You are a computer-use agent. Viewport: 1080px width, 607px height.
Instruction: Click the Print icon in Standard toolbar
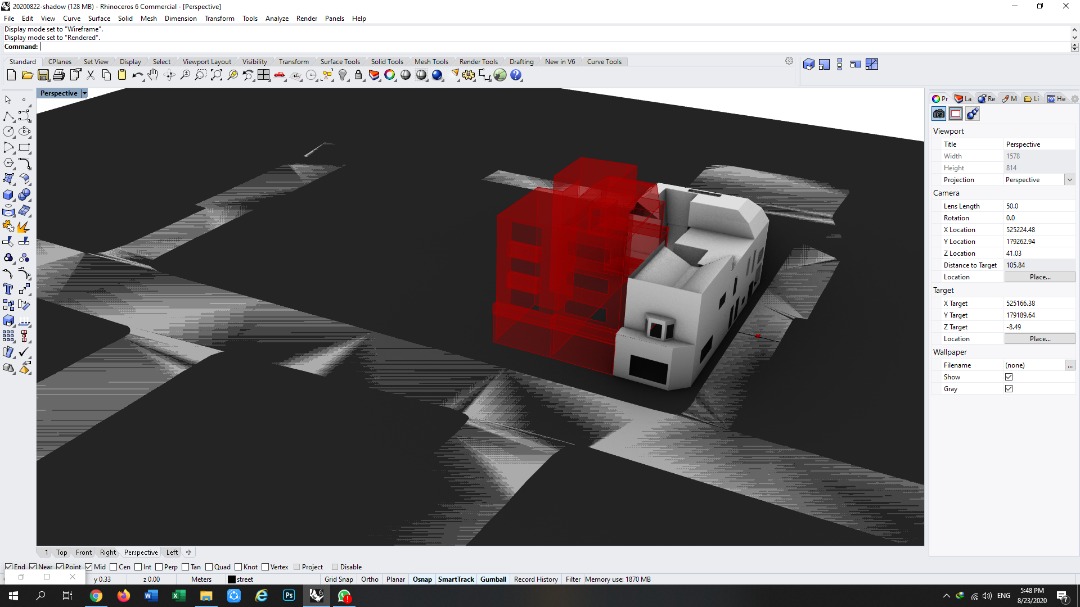pyautogui.click(x=59, y=75)
